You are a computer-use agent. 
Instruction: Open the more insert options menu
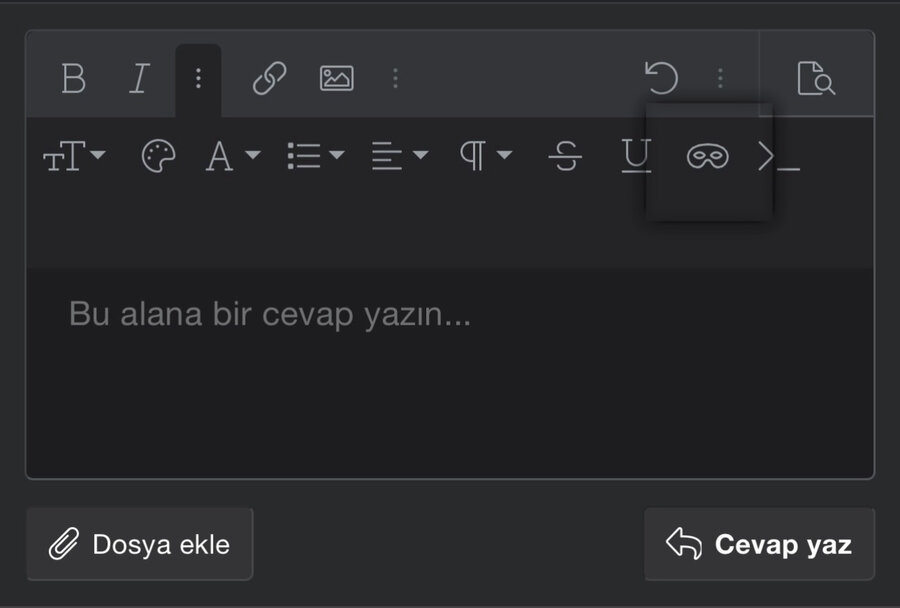395,78
